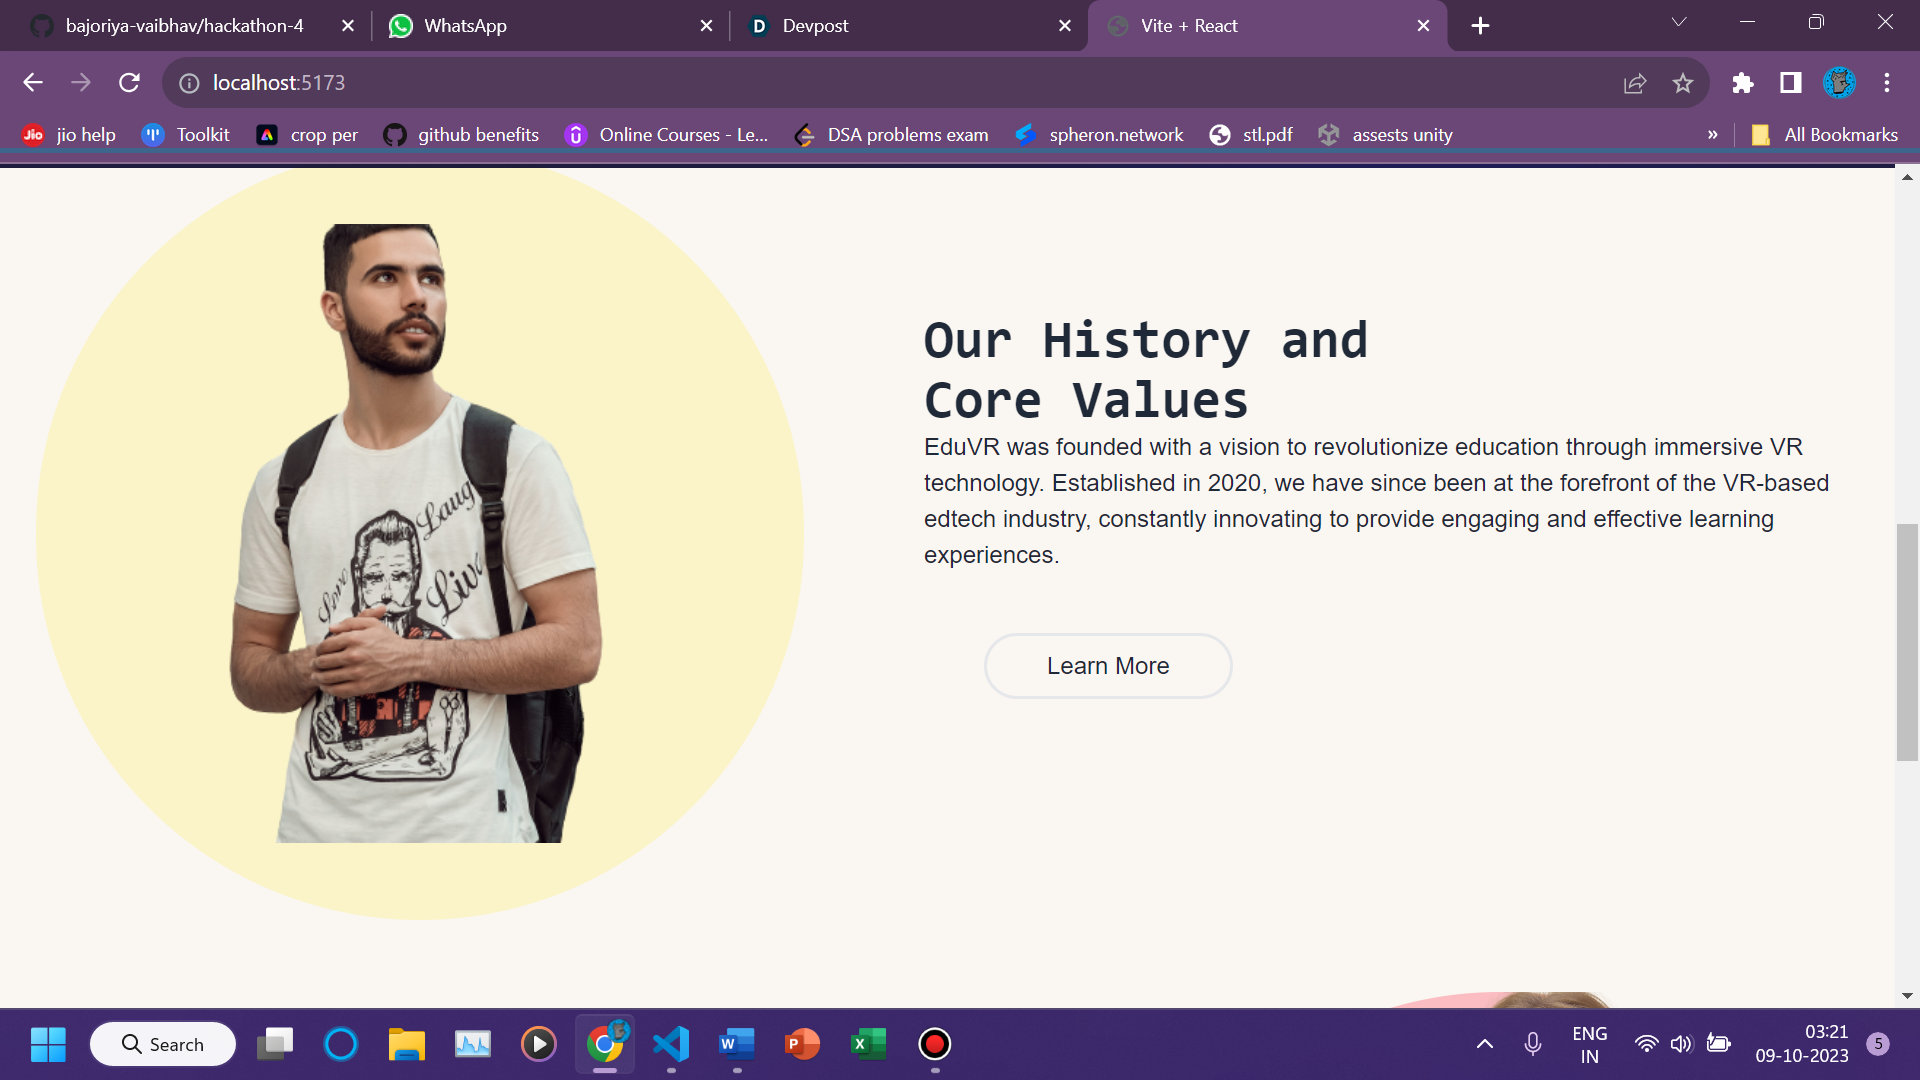The height and width of the screenshot is (1080, 1920).
Task: Click the Learn More button
Action: [x=1107, y=666]
